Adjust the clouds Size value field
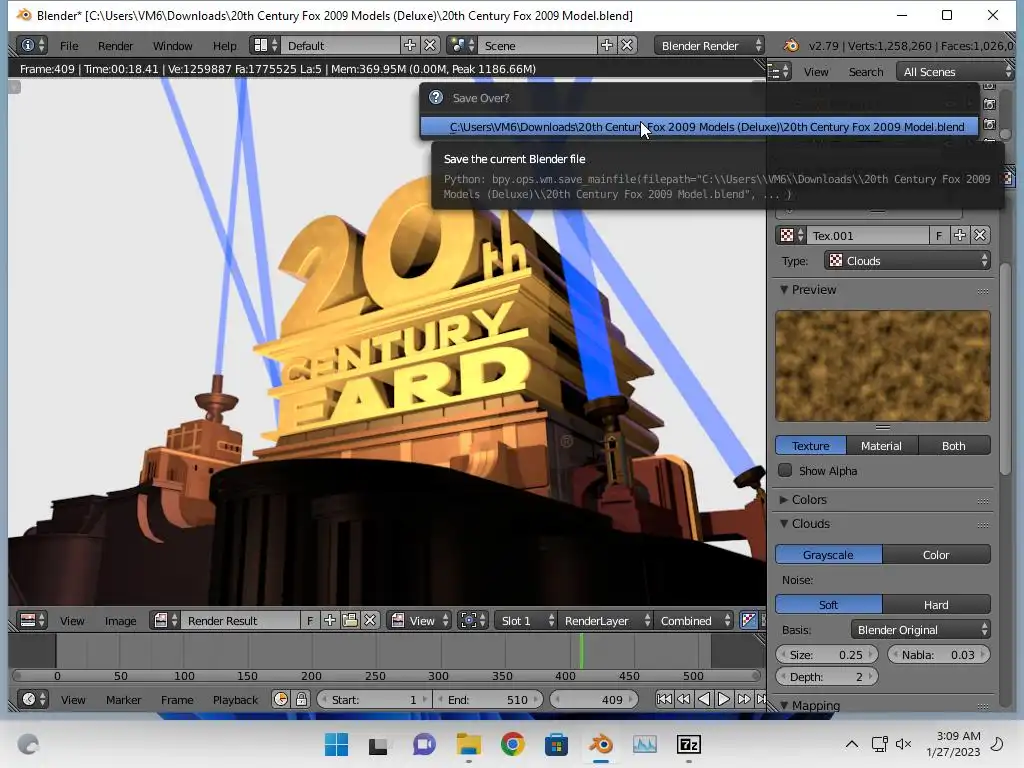This screenshot has width=1024, height=768. (x=827, y=654)
